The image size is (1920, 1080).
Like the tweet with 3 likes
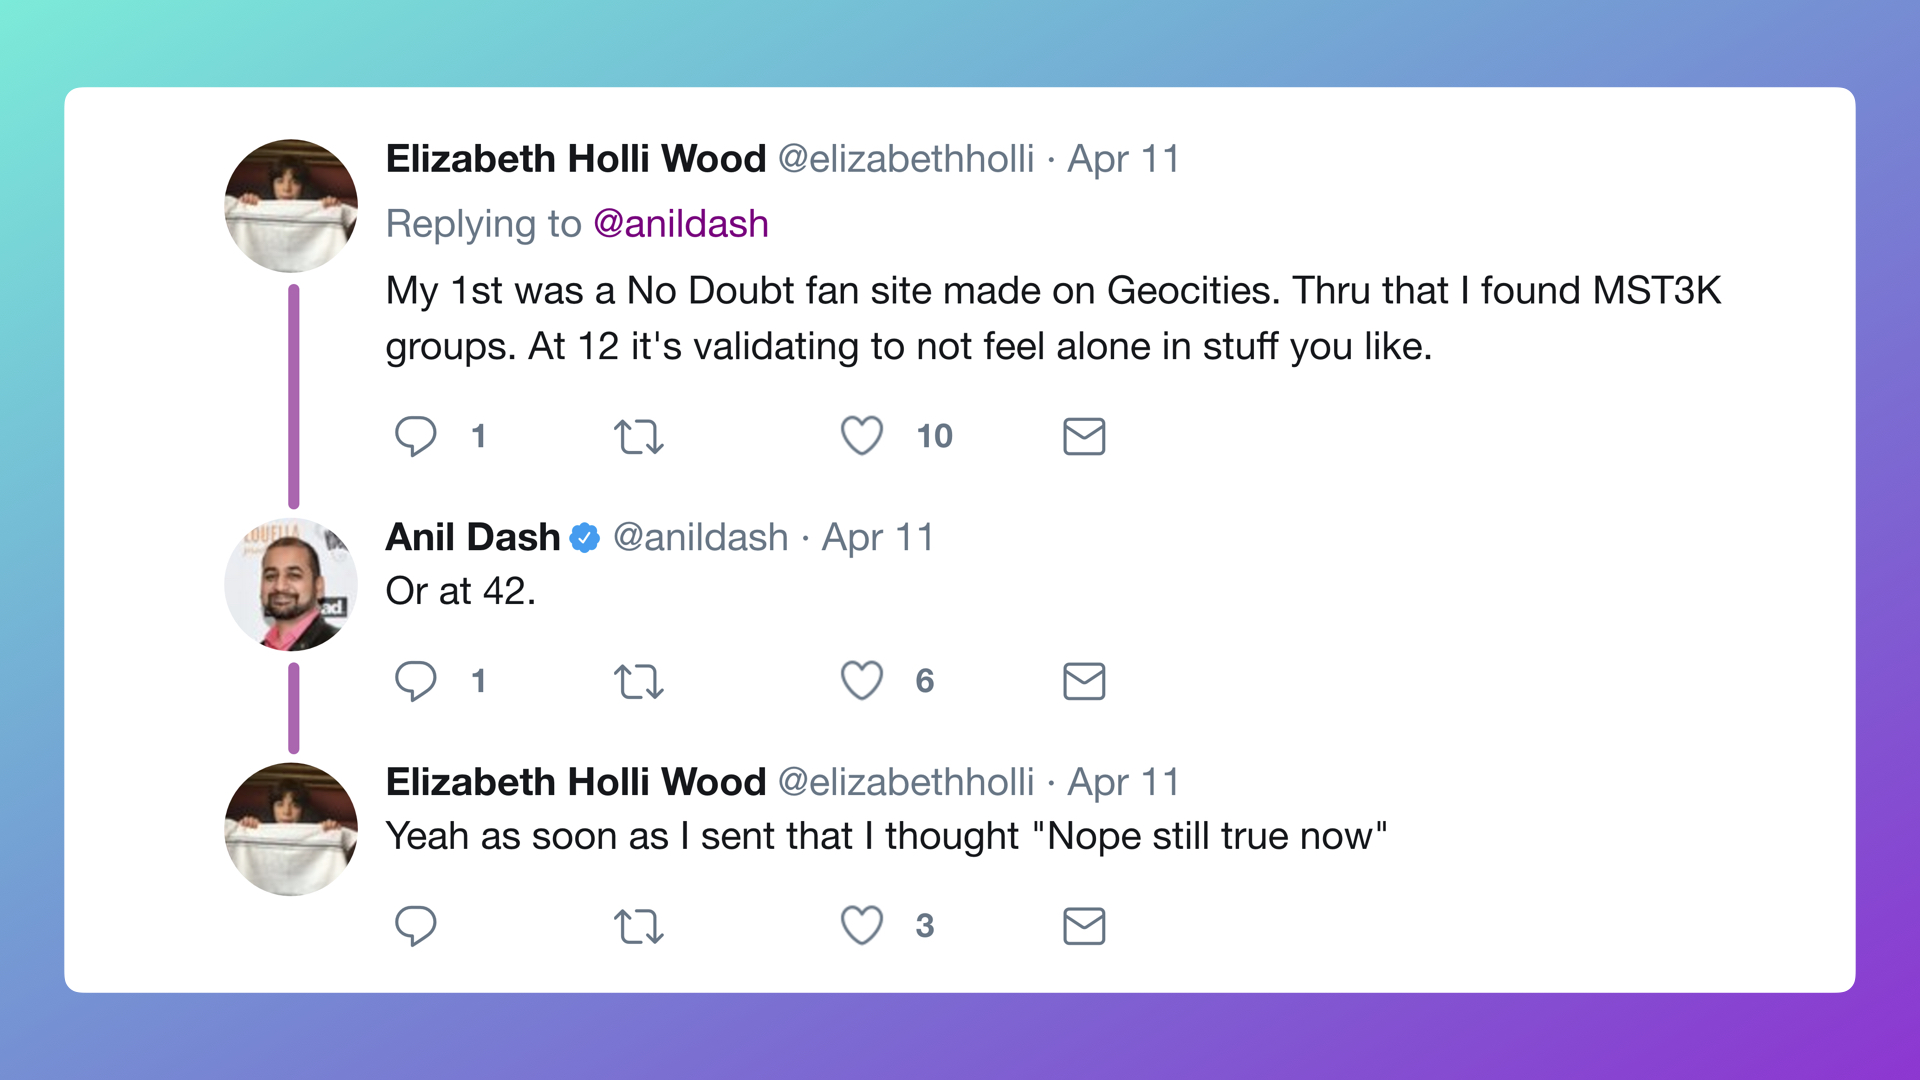click(x=861, y=926)
